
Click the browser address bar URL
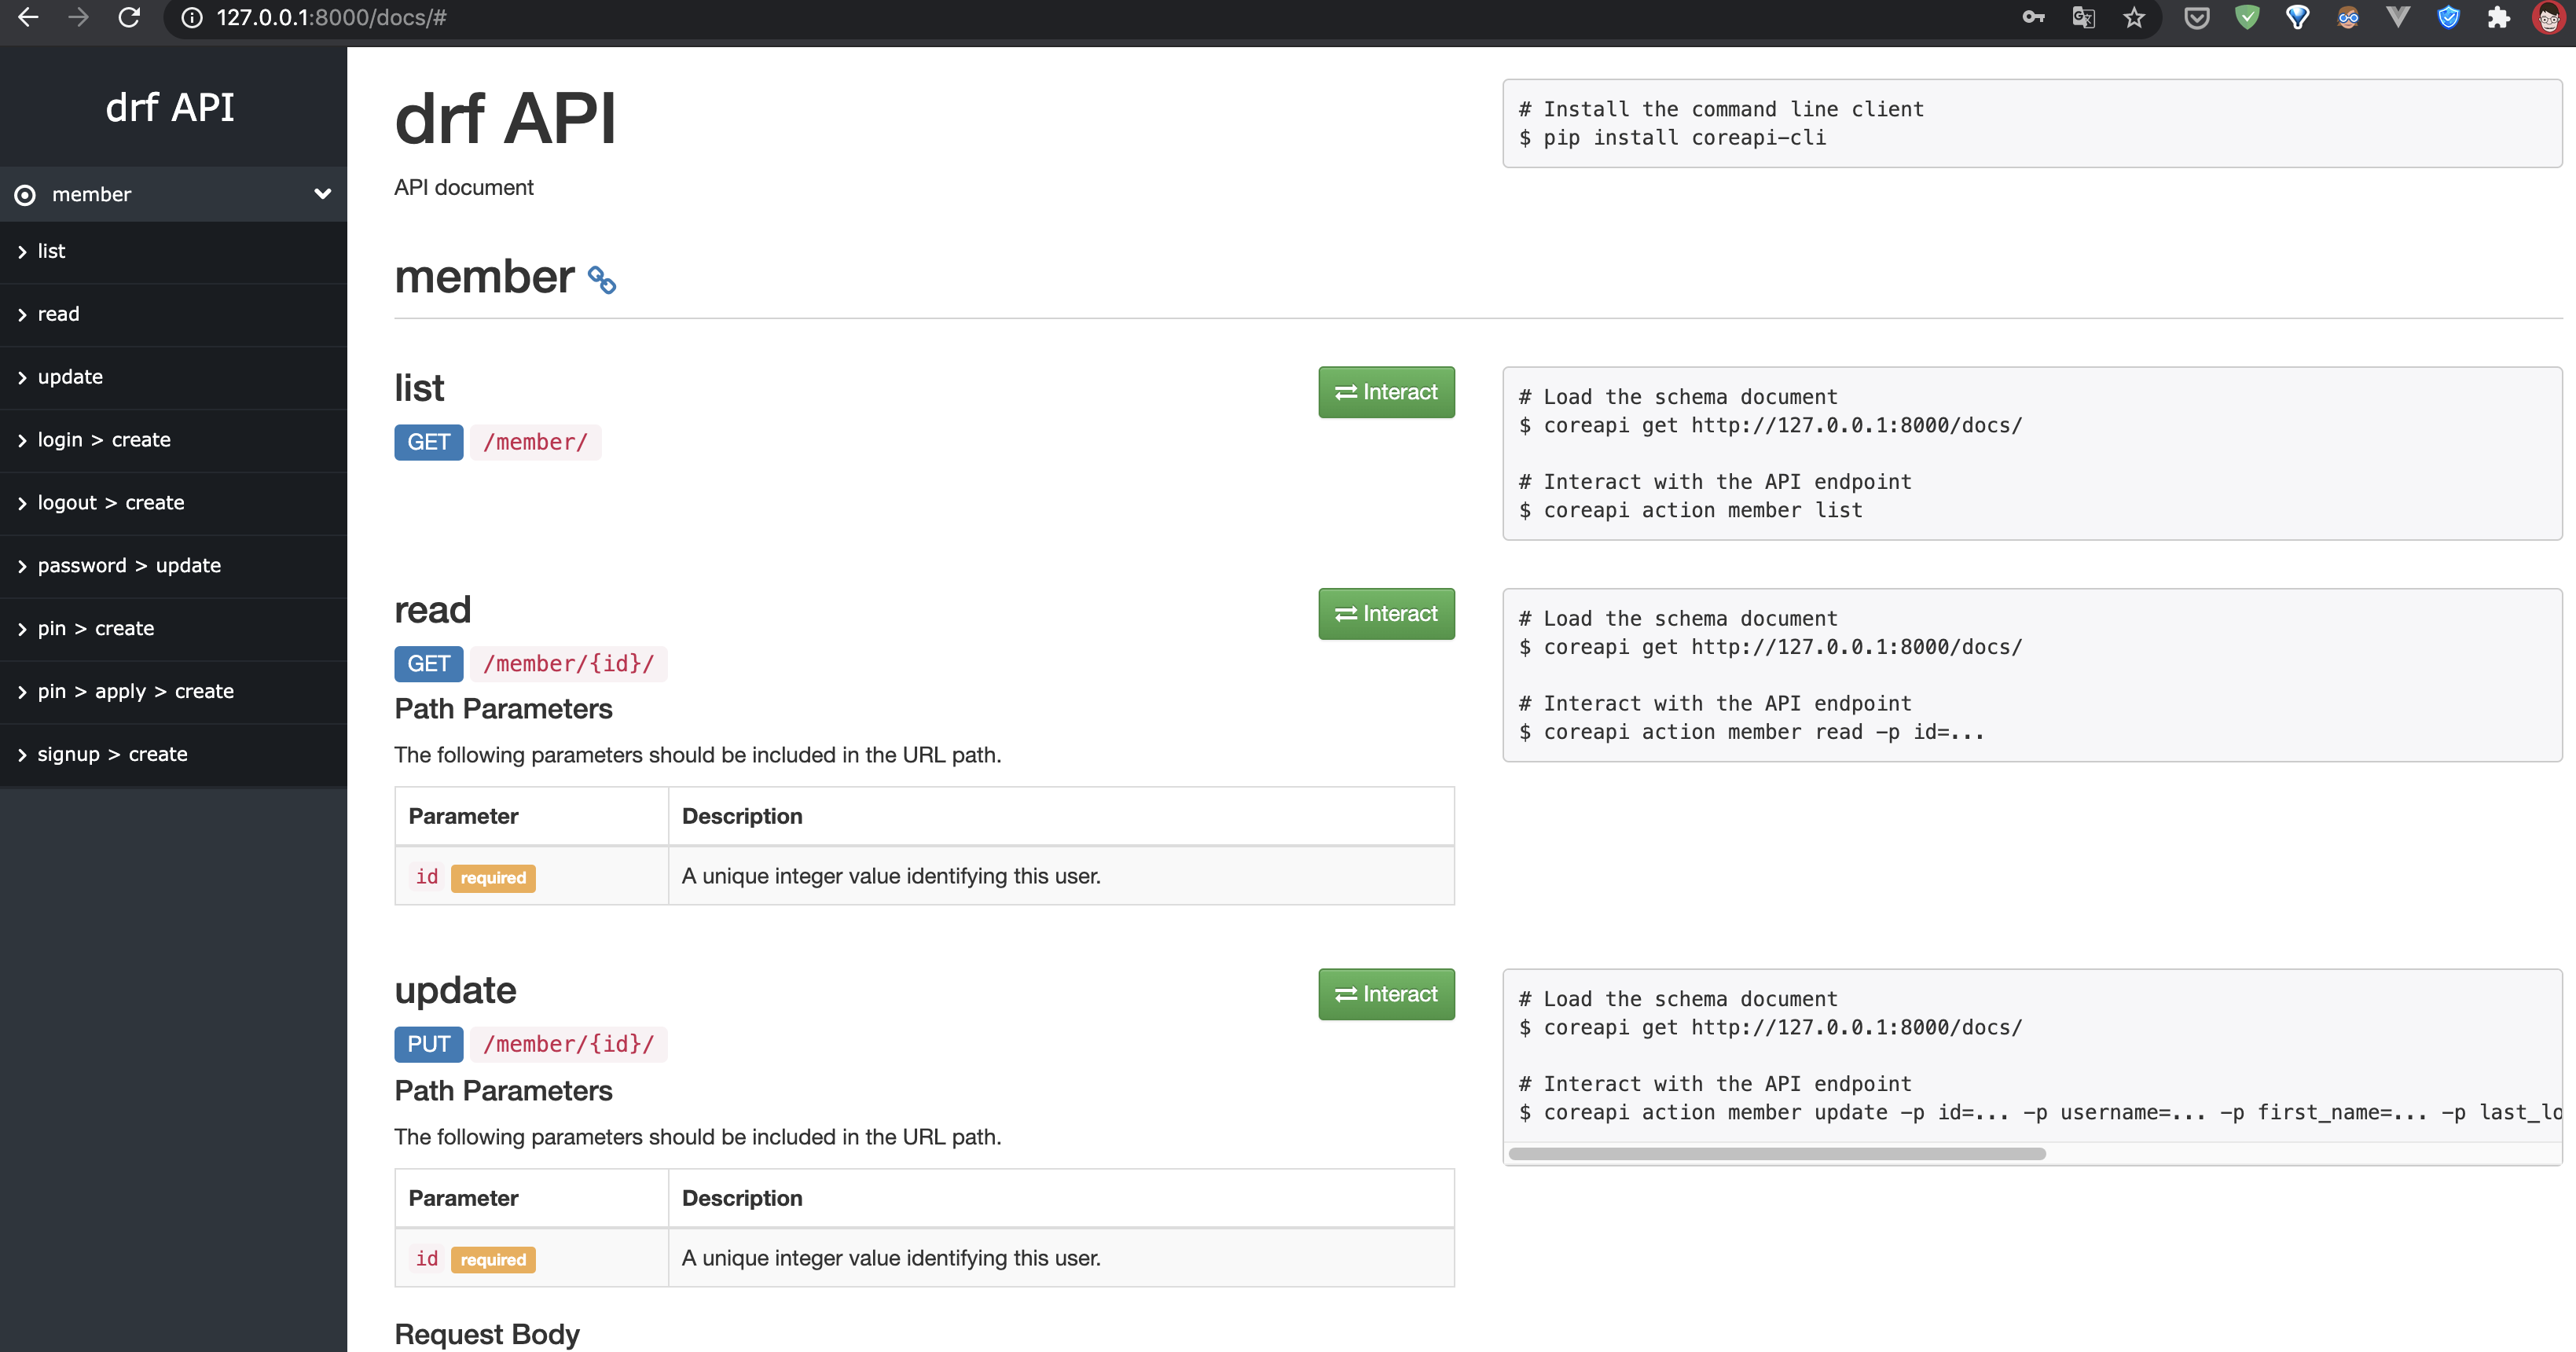tap(331, 18)
